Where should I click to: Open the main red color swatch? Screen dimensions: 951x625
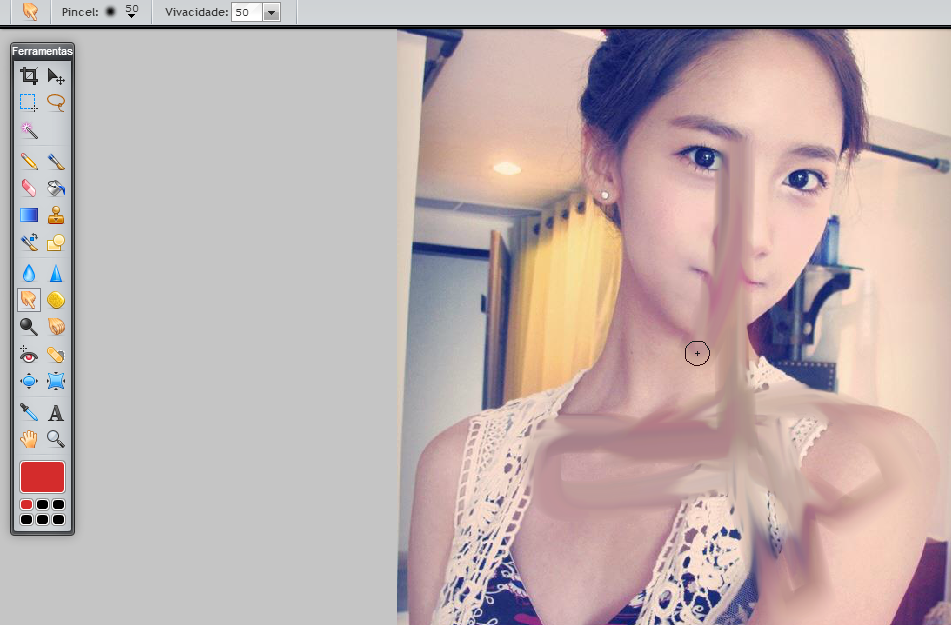tap(41, 477)
